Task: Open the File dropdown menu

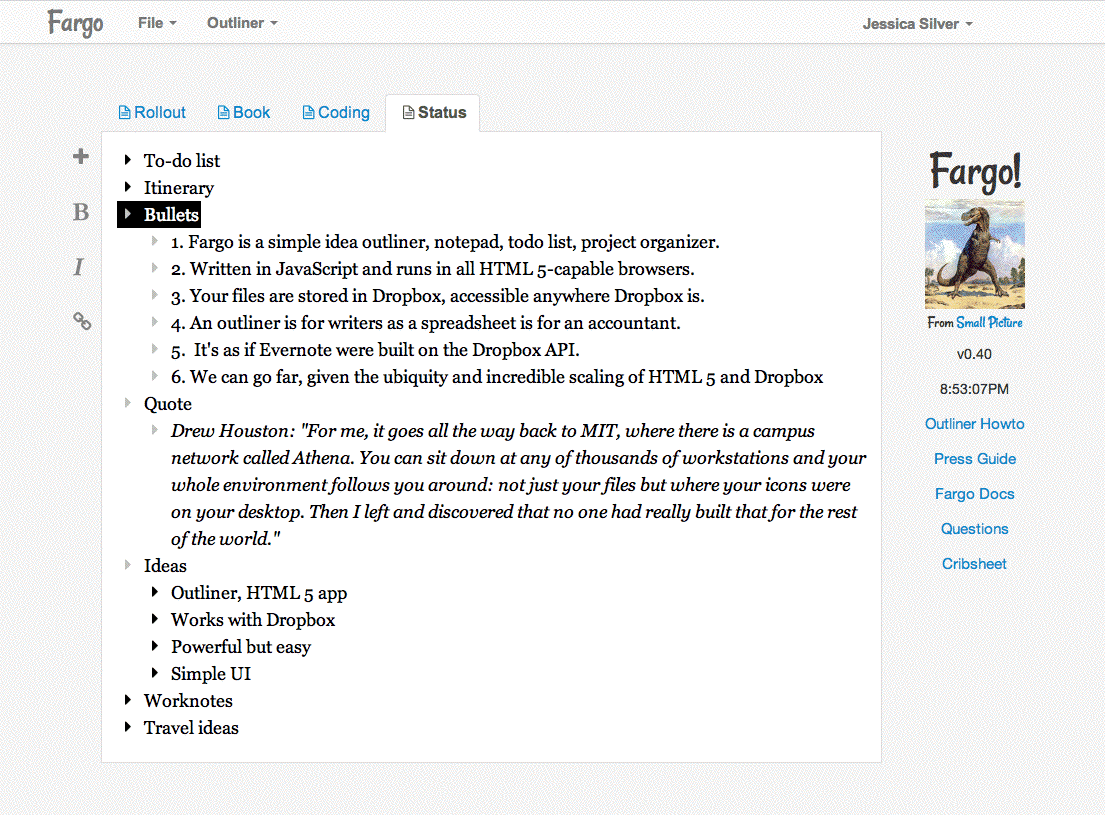Action: (157, 23)
